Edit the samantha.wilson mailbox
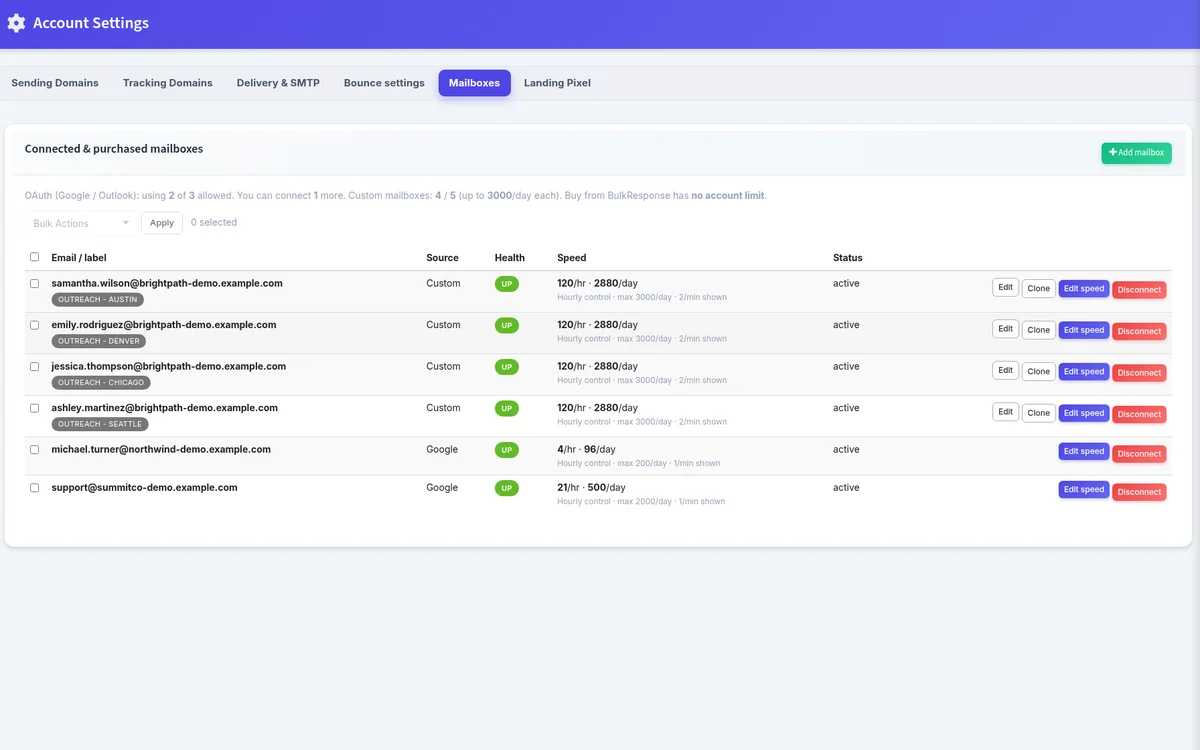Image resolution: width=1200 pixels, height=750 pixels. [x=1005, y=287]
